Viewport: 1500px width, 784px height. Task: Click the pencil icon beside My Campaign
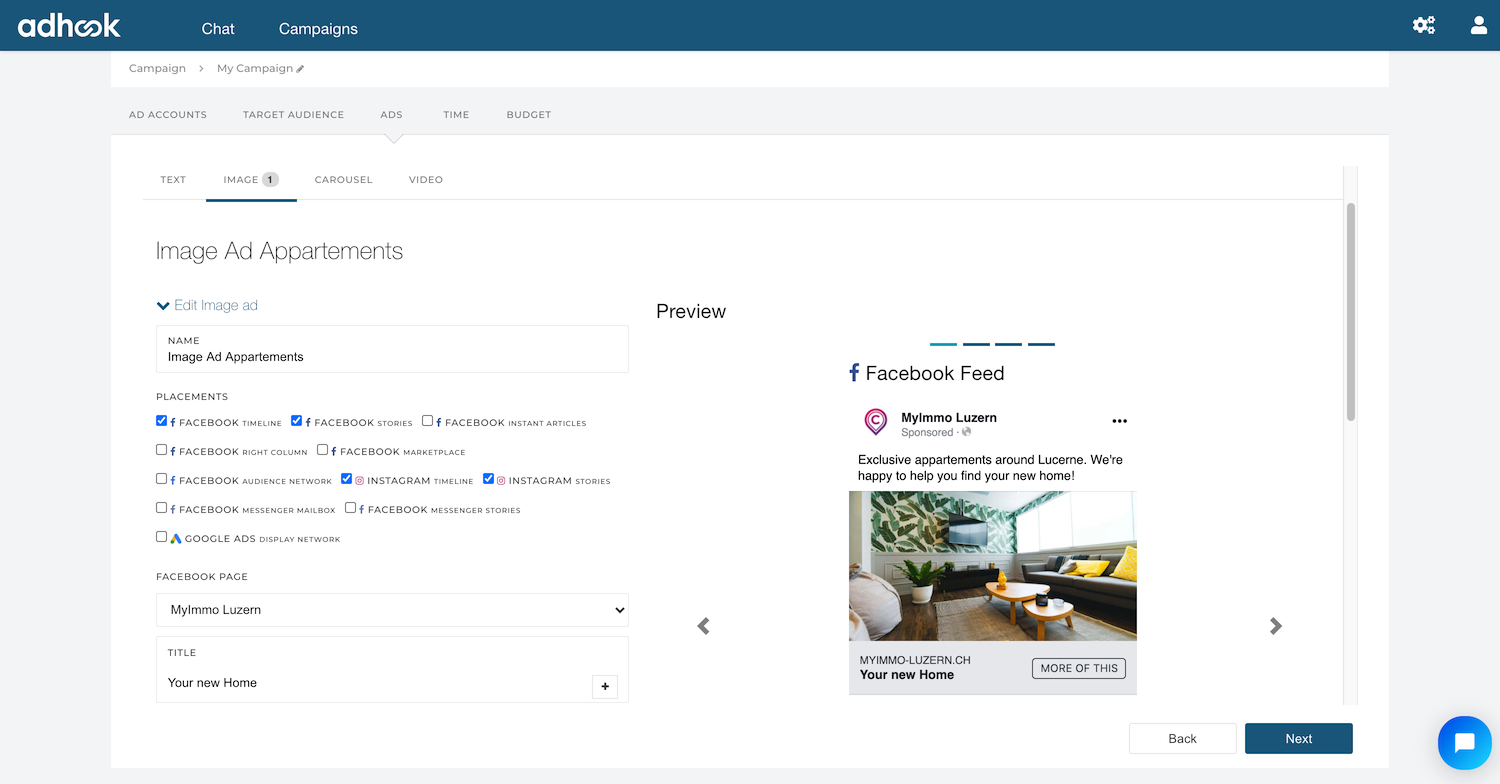(300, 69)
